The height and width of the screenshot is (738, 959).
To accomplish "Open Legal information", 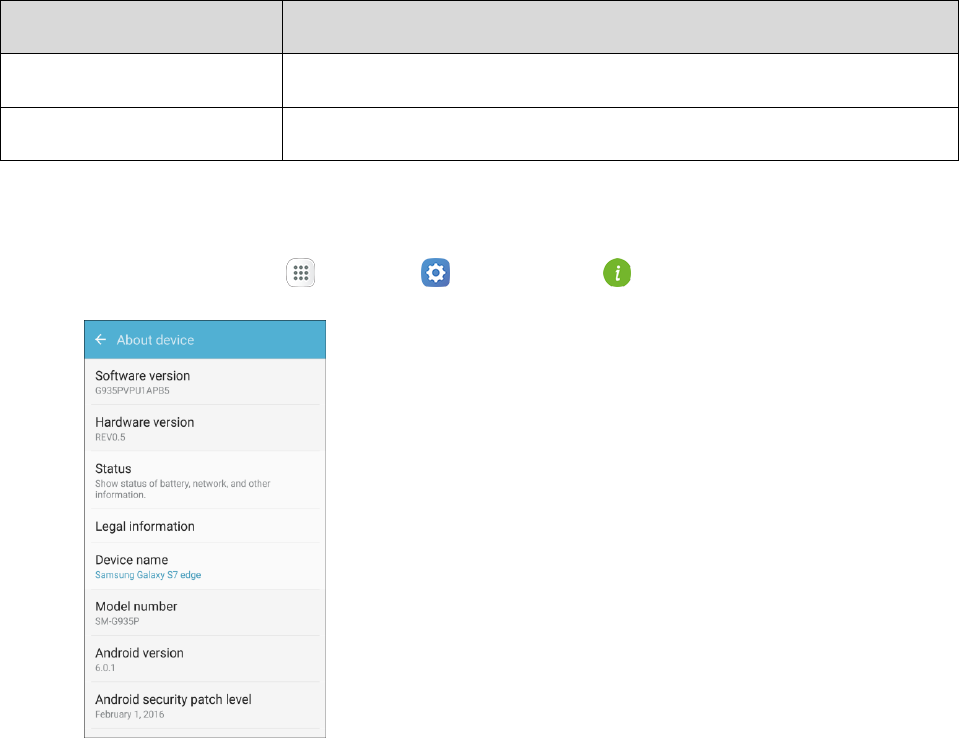I will pyautogui.click(x=205, y=526).
